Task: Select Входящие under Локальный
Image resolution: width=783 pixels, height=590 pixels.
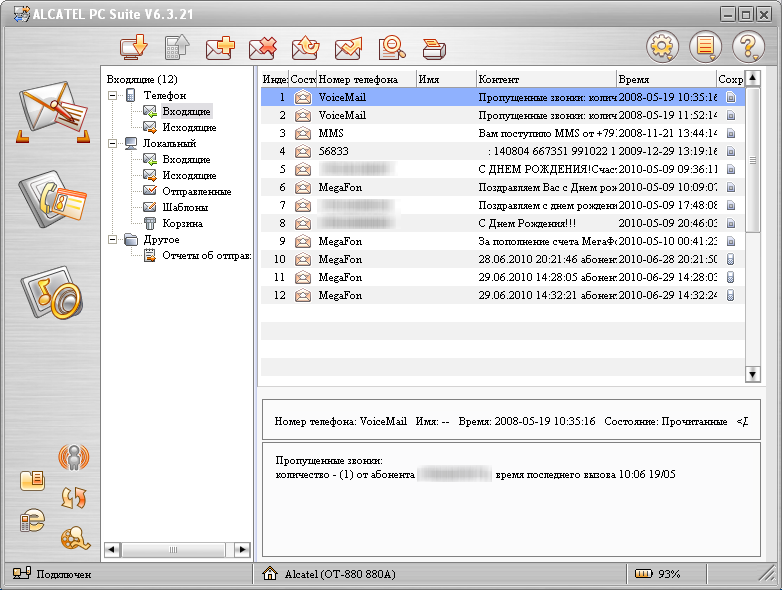Action: pos(186,159)
